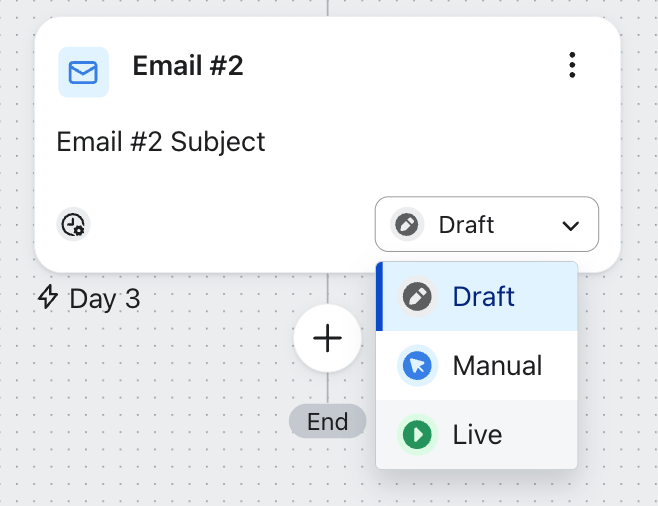
Task: Click the Draft label in status dropdown
Action: click(467, 224)
